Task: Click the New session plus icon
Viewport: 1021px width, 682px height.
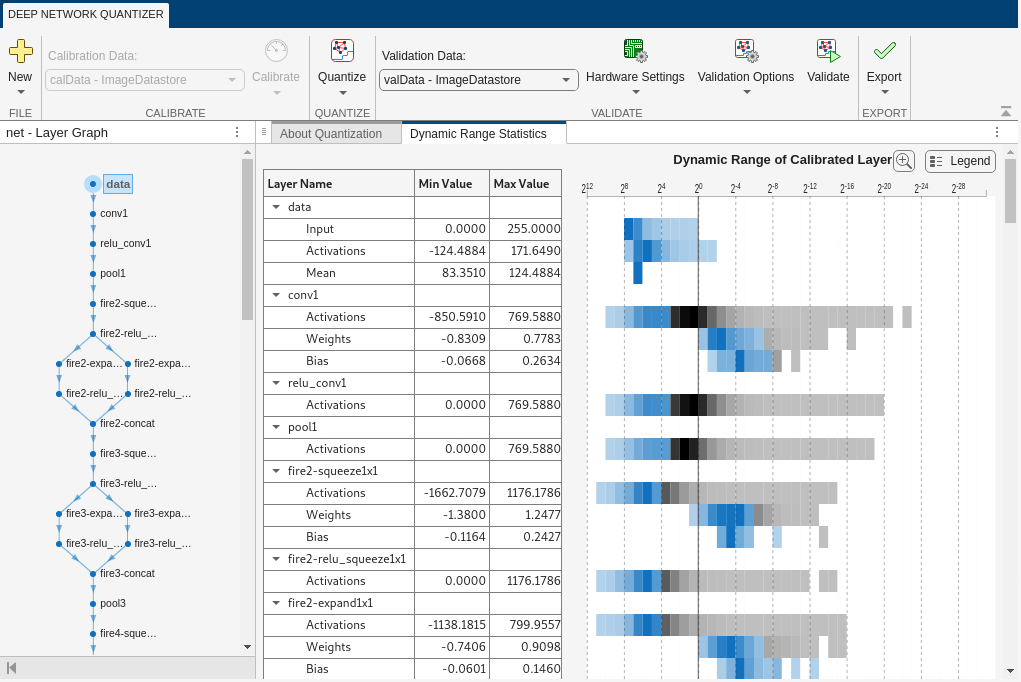Action: (20, 51)
